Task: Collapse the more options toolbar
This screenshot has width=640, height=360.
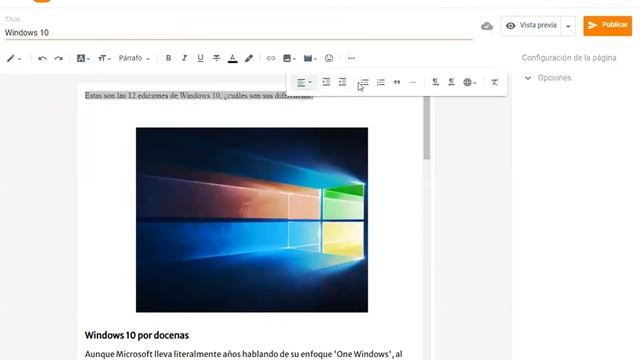Action: pos(351,58)
